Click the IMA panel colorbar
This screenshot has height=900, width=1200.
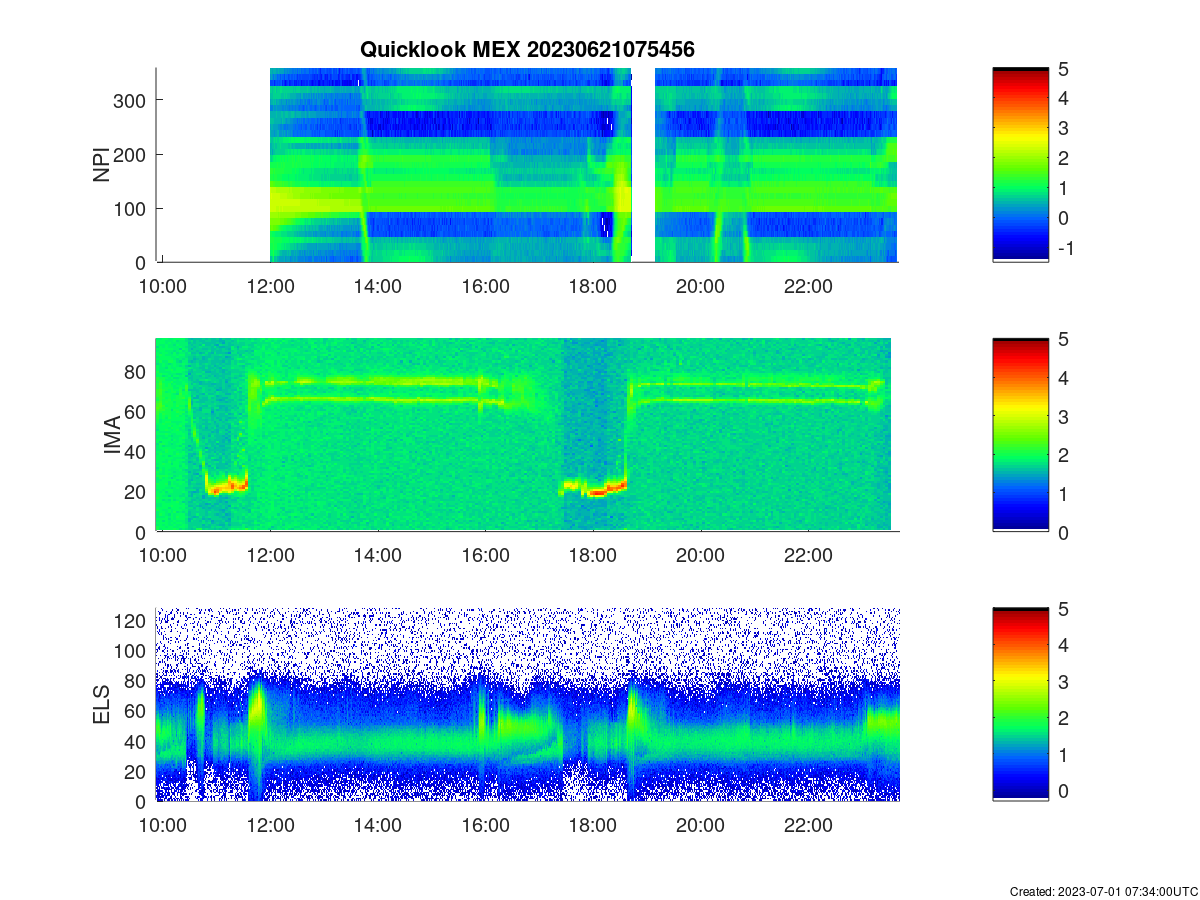point(1020,435)
